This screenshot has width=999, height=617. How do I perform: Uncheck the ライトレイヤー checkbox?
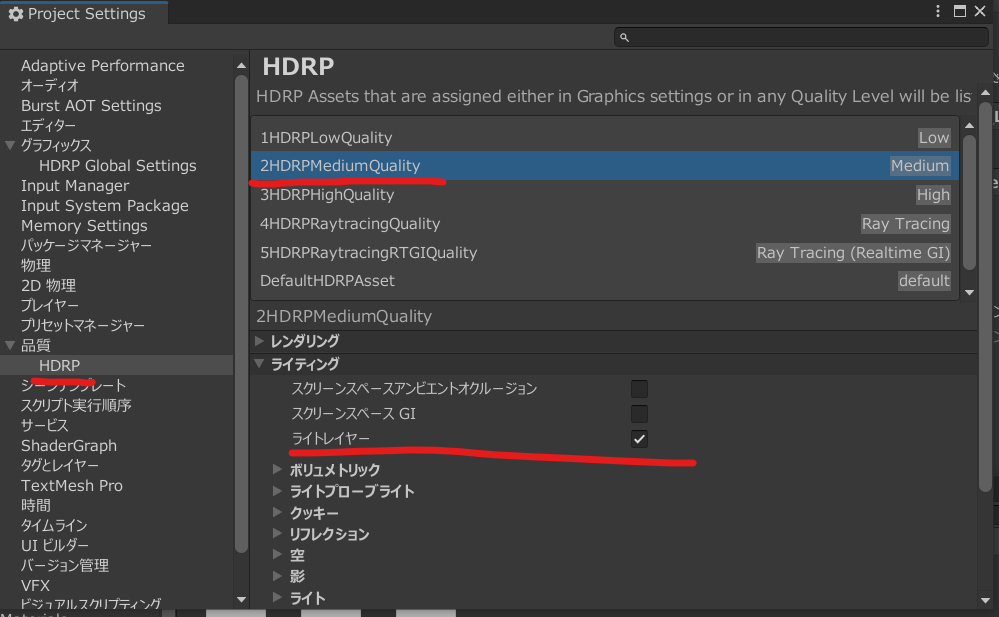click(x=639, y=438)
